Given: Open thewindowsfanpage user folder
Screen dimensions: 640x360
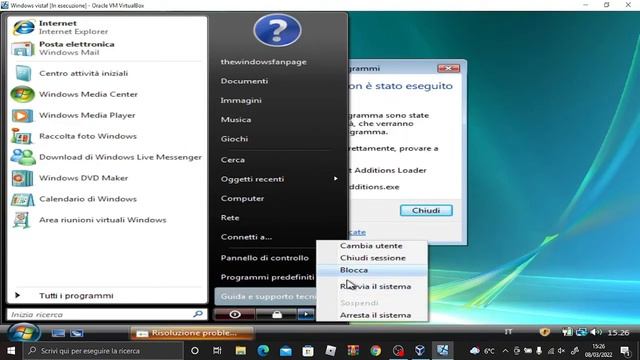Looking at the screenshot, I should pyautogui.click(x=263, y=62).
